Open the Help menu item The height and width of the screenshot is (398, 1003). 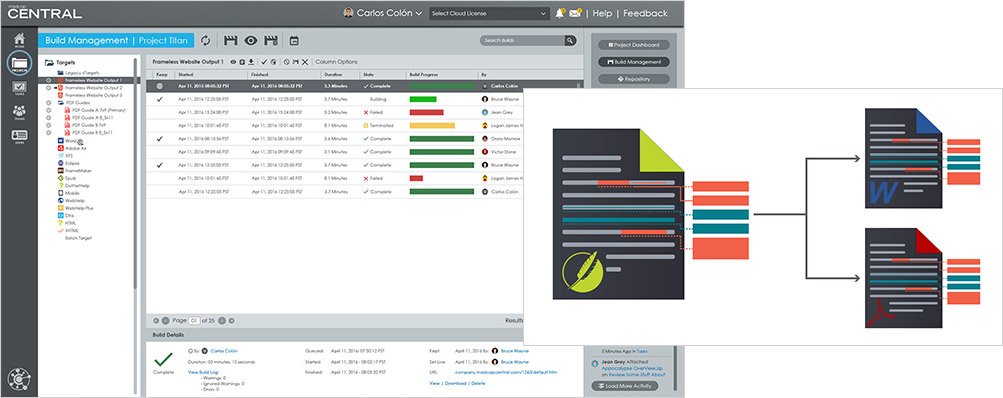coord(602,13)
